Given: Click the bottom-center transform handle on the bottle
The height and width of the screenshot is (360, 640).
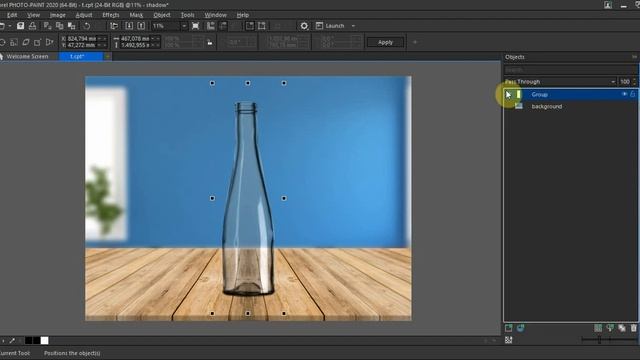Looking at the screenshot, I should [248, 313].
